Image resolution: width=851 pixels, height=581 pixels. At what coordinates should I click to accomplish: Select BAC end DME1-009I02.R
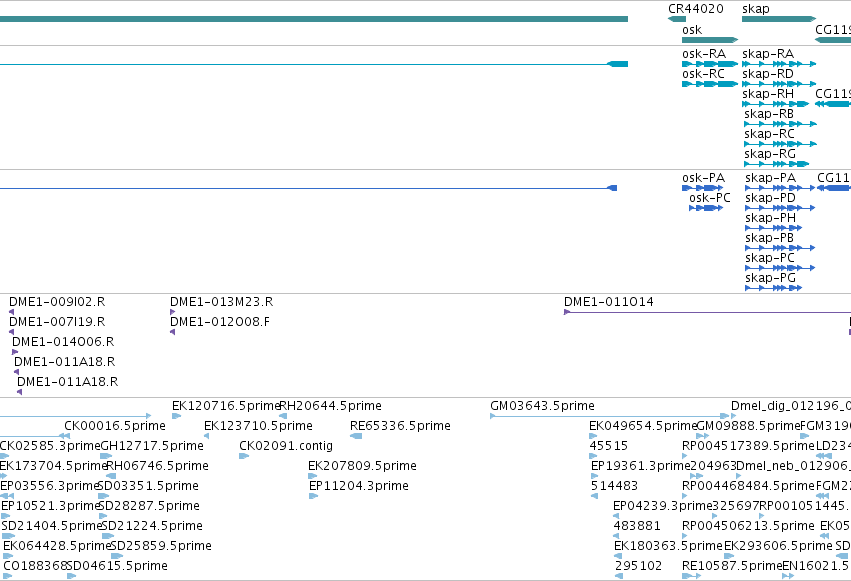pos(11,312)
